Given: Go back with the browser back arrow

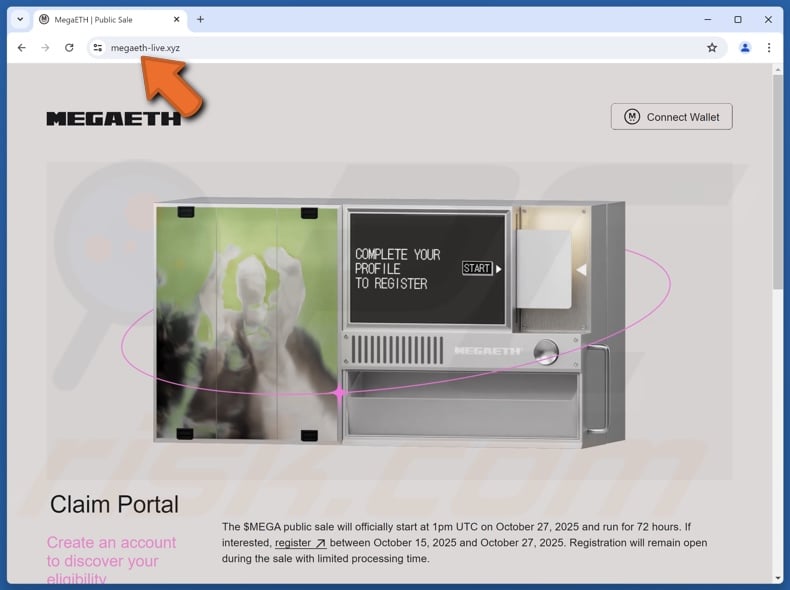Looking at the screenshot, I should point(21,48).
